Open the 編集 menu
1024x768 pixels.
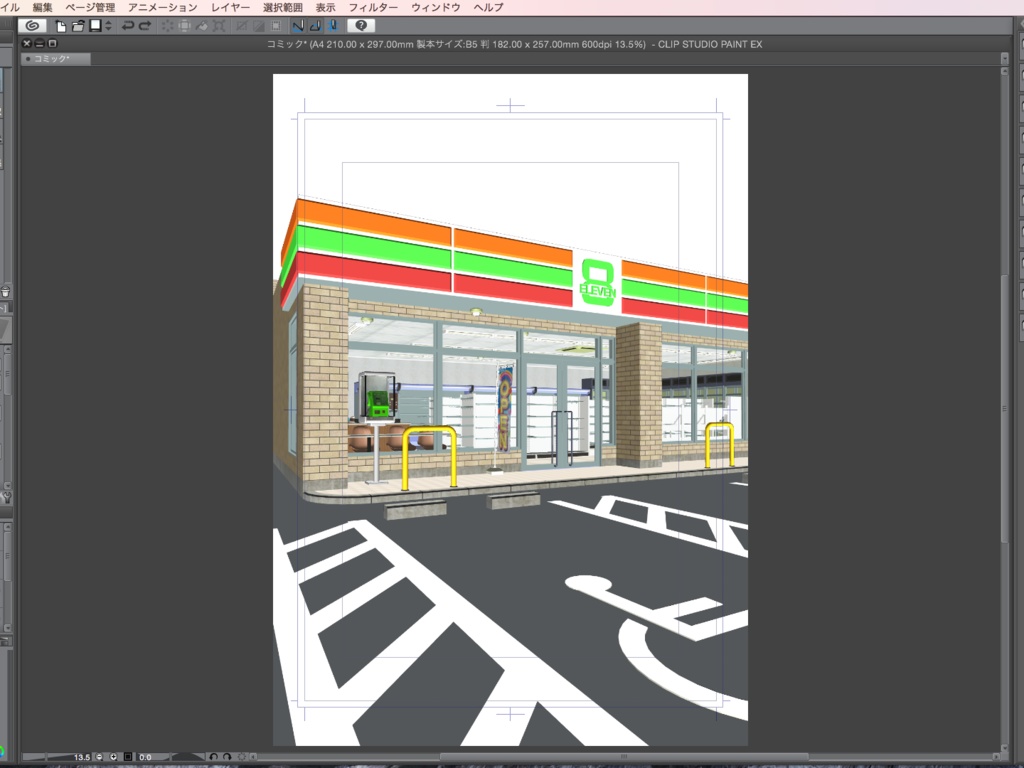pos(42,7)
